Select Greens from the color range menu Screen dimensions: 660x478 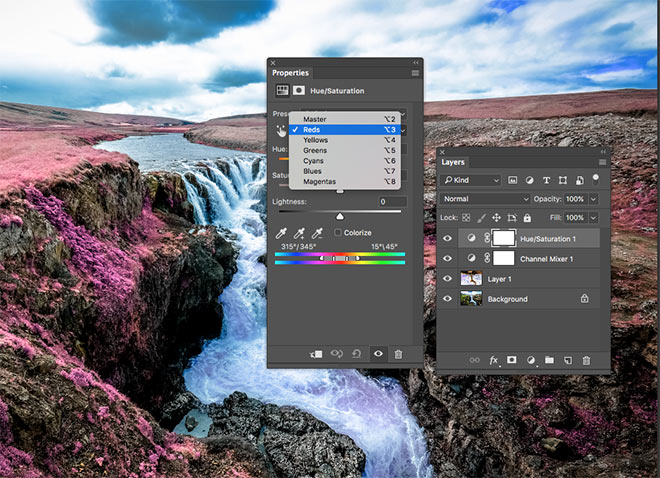click(x=345, y=150)
